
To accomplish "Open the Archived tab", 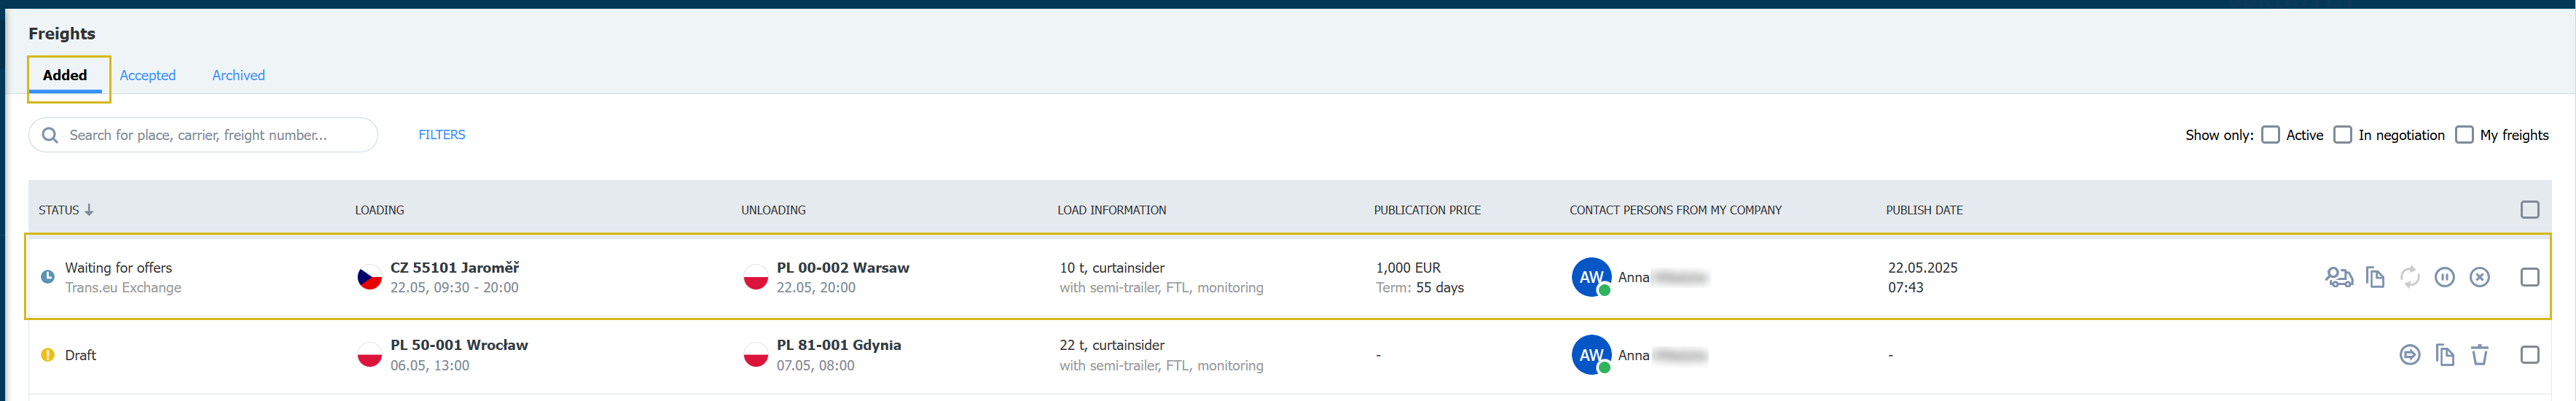I will pyautogui.click(x=238, y=75).
